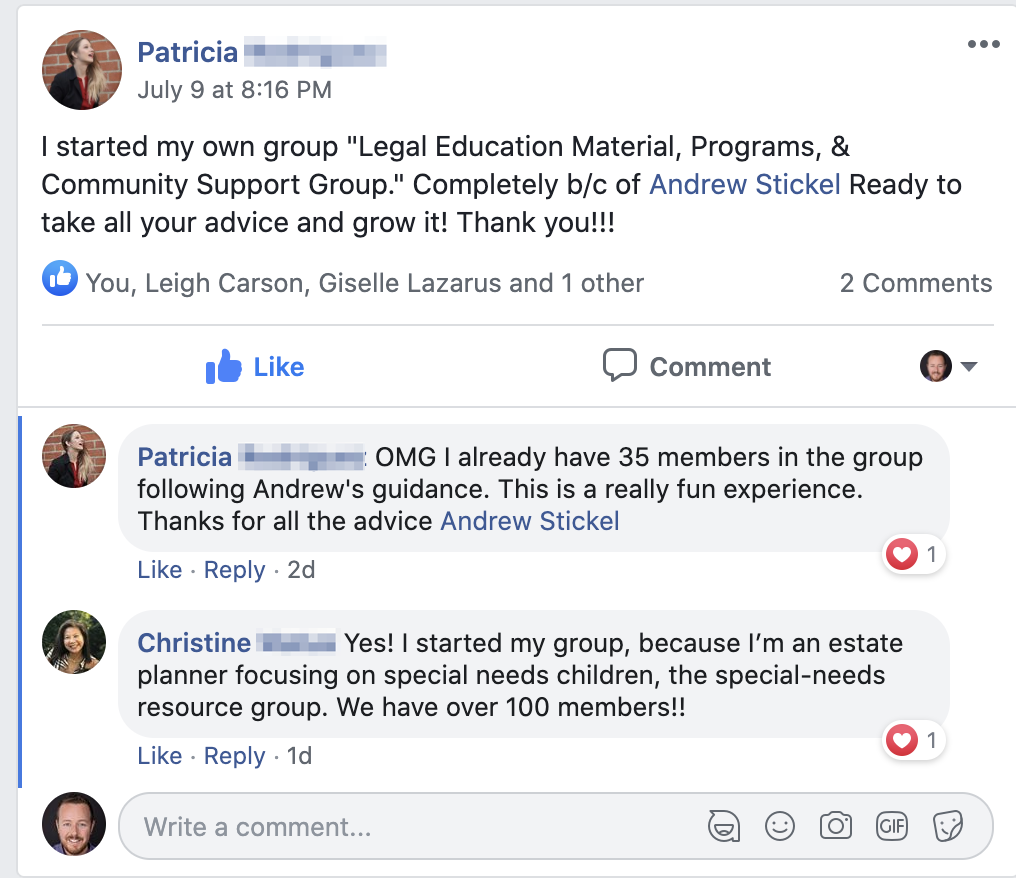Expand the 2 Comments count

(915, 284)
